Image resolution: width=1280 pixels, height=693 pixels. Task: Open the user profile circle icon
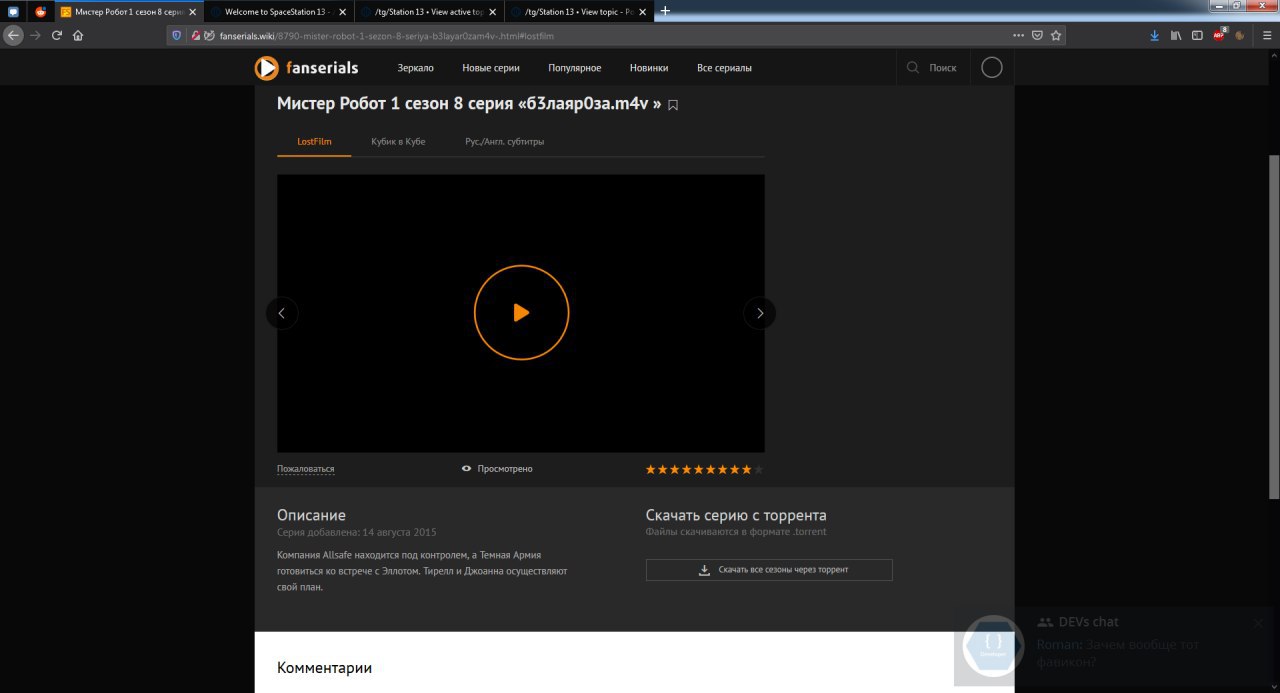[991, 67]
